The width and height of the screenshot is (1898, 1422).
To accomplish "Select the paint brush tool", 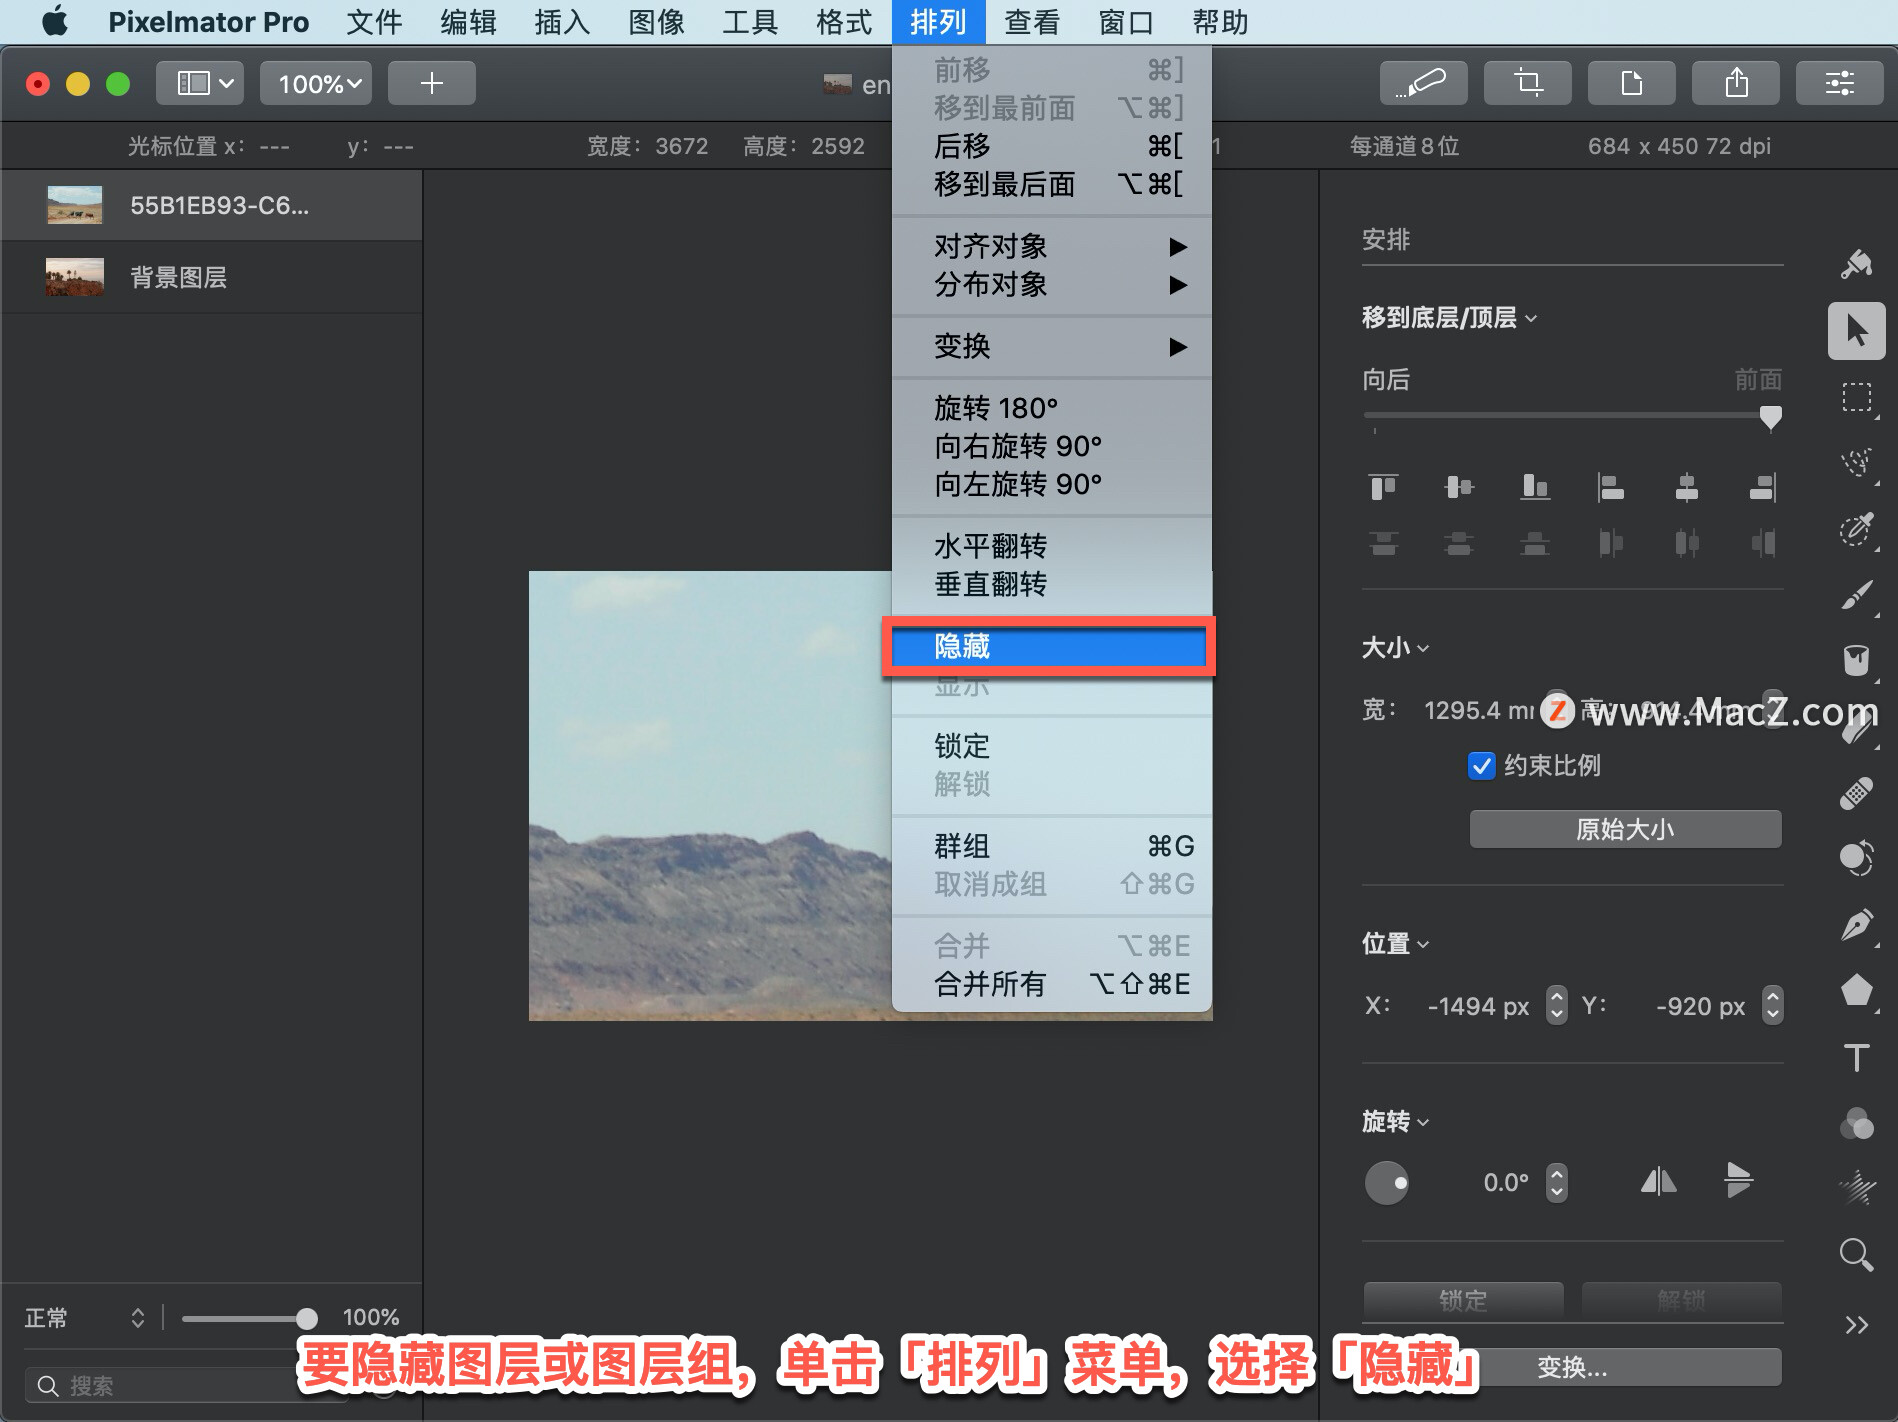I will click(x=1856, y=594).
